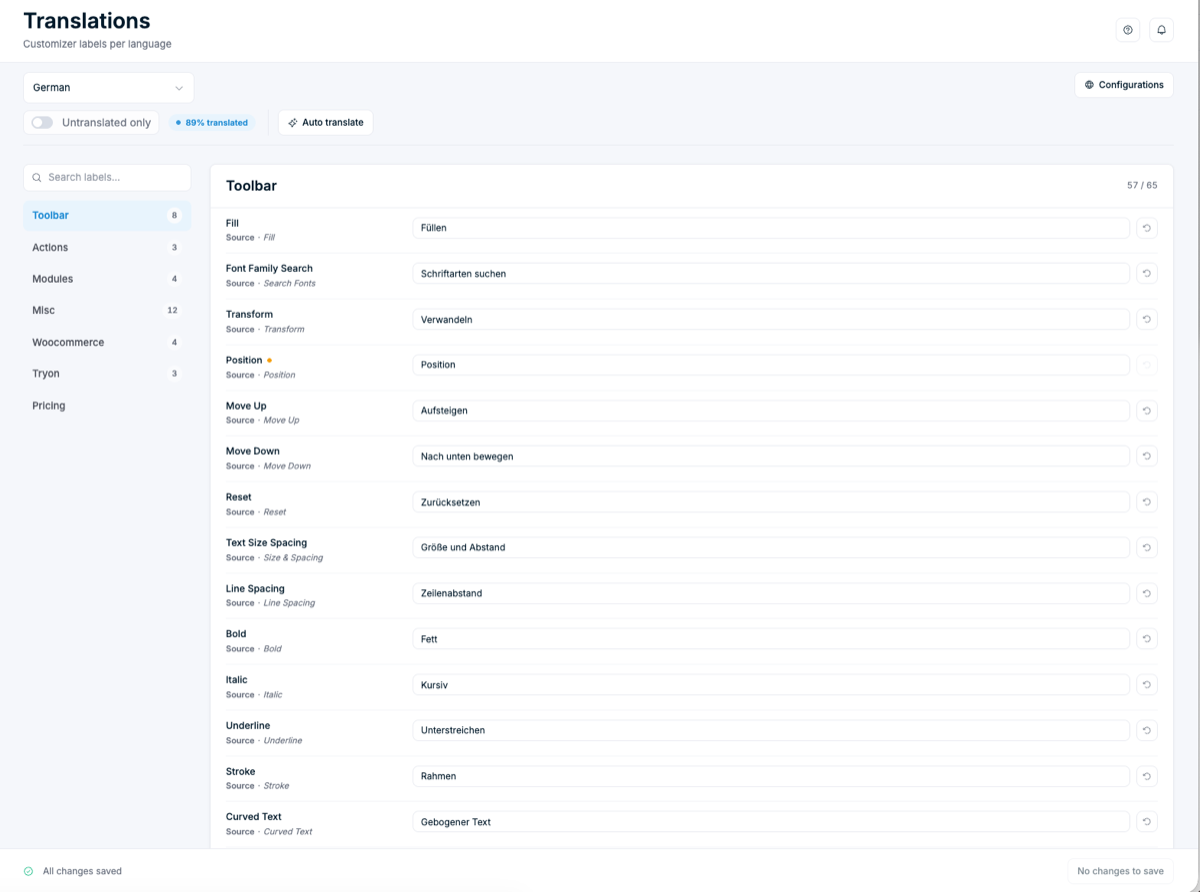The width and height of the screenshot is (1200, 892).
Task: Open Configurations
Action: [x=1124, y=85]
